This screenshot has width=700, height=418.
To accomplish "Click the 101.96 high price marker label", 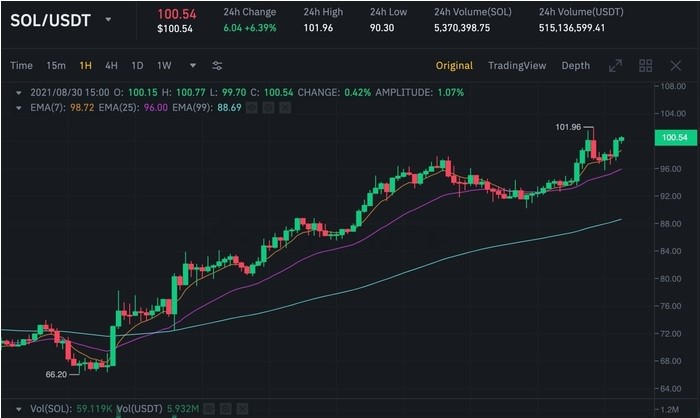I will tap(568, 127).
